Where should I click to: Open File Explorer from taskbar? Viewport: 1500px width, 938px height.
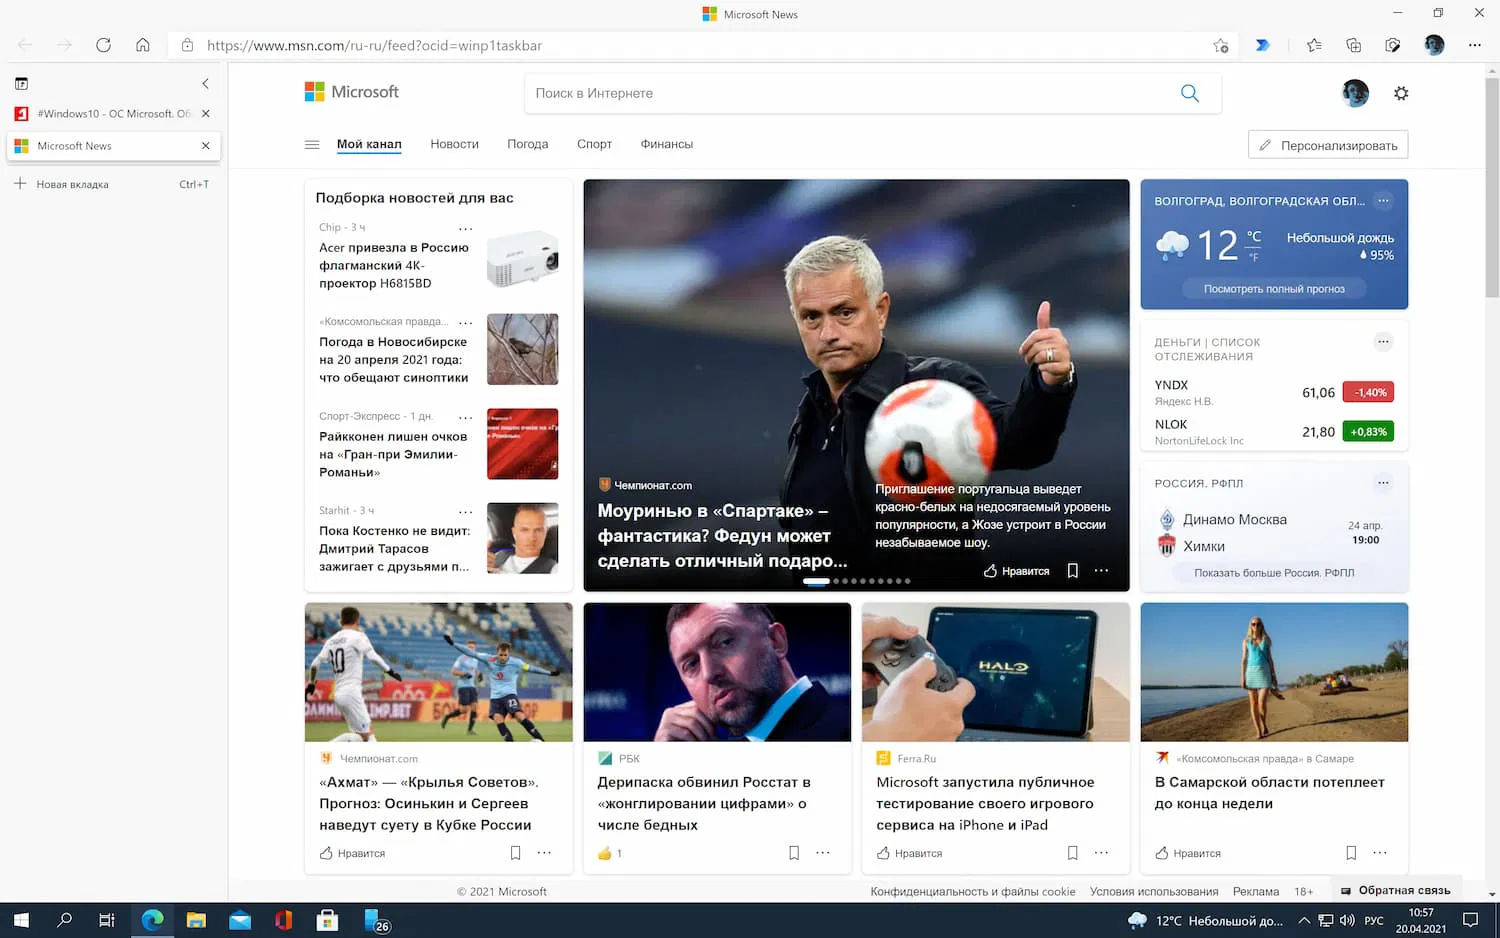[x=196, y=920]
